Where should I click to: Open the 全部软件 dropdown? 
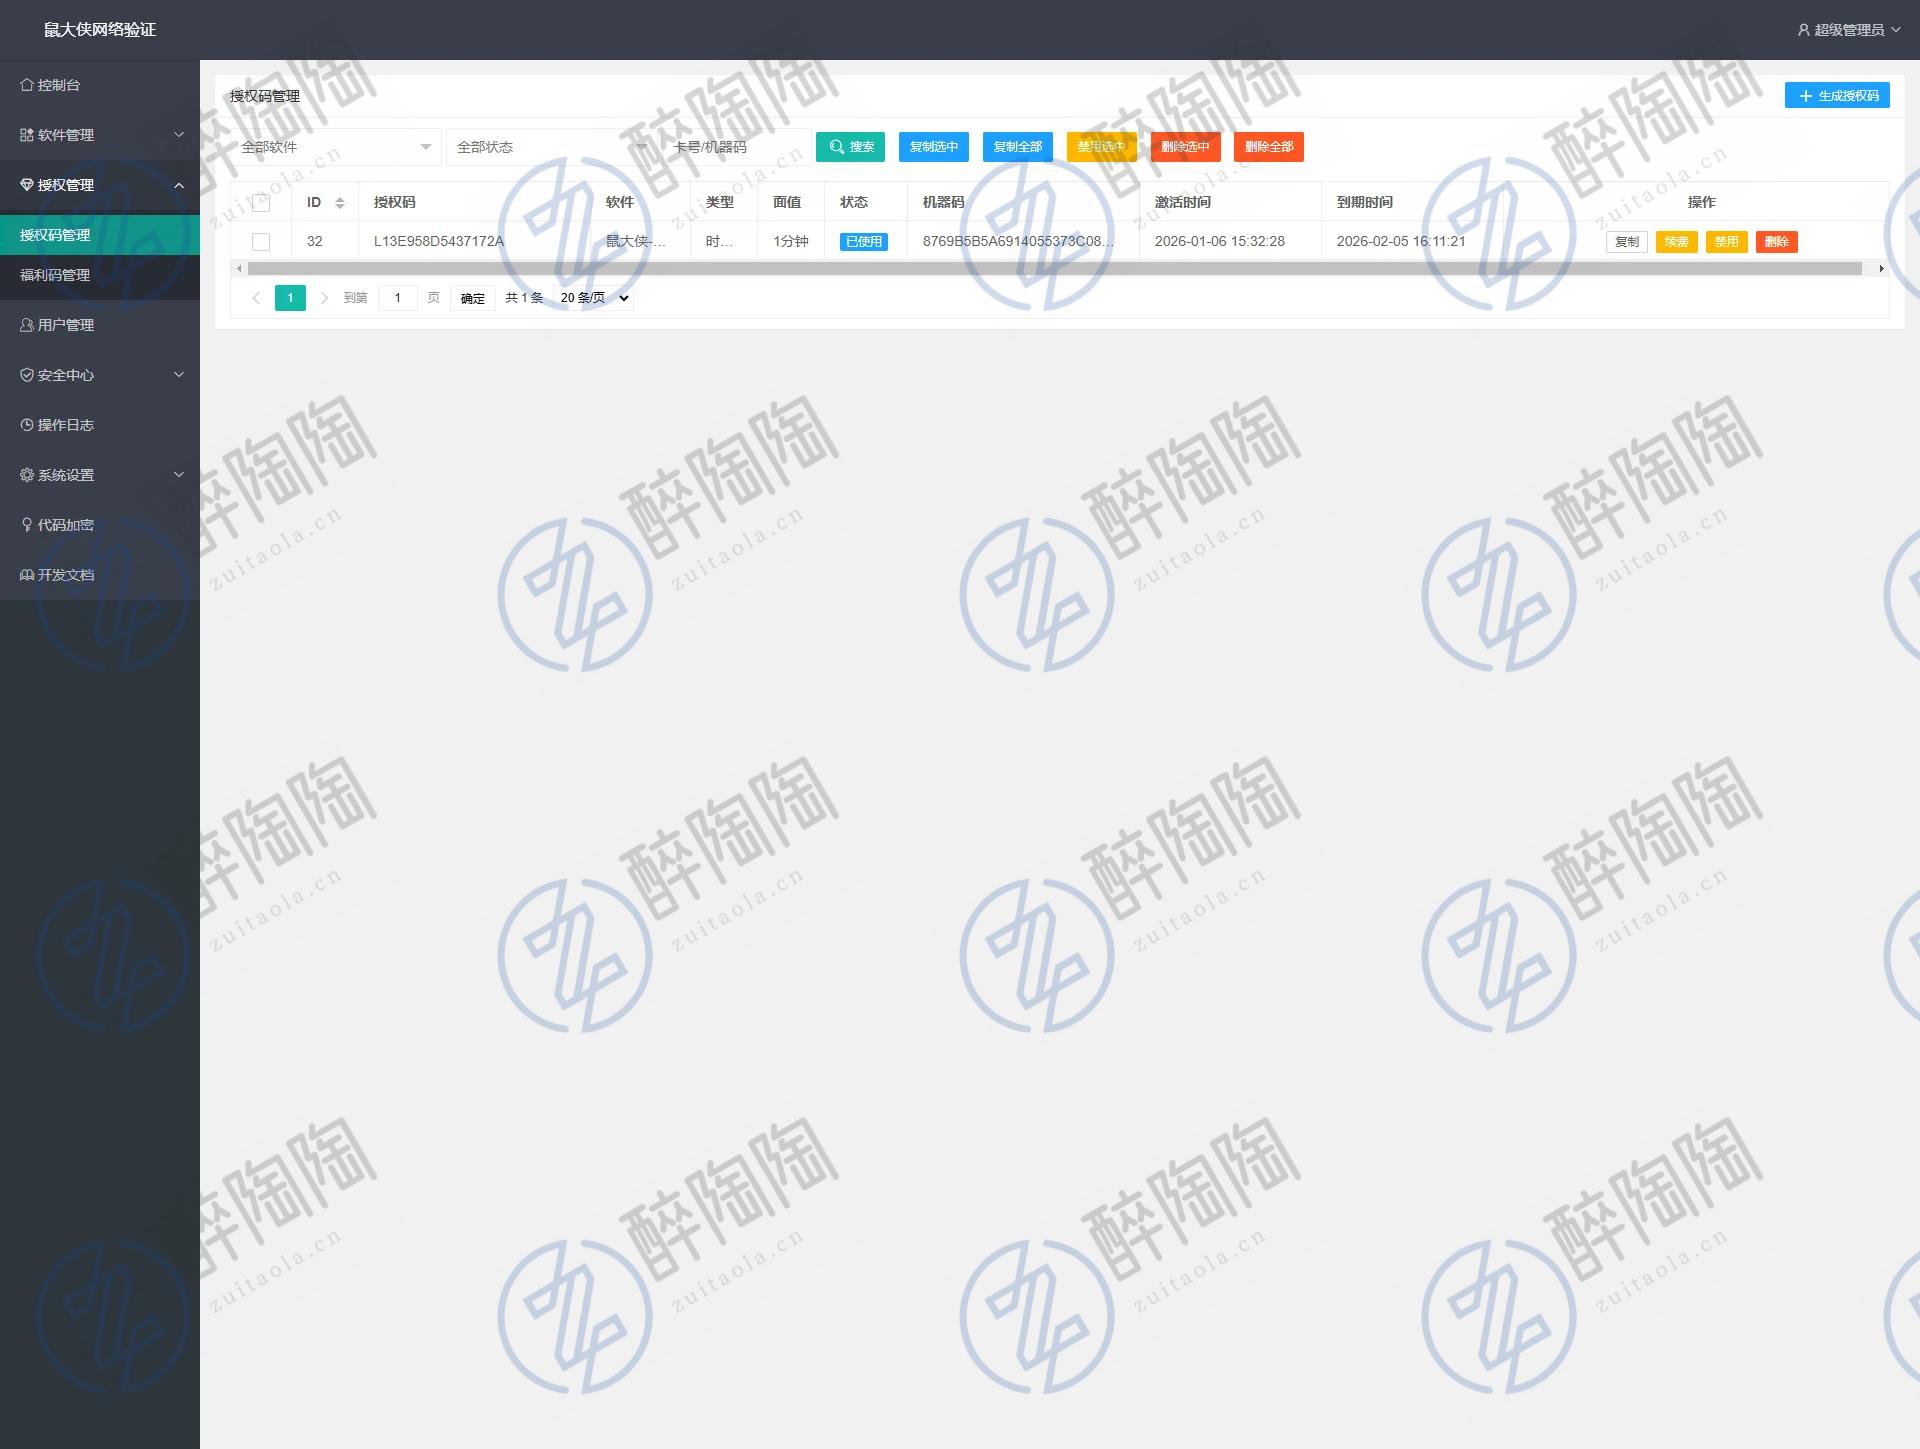tap(335, 147)
